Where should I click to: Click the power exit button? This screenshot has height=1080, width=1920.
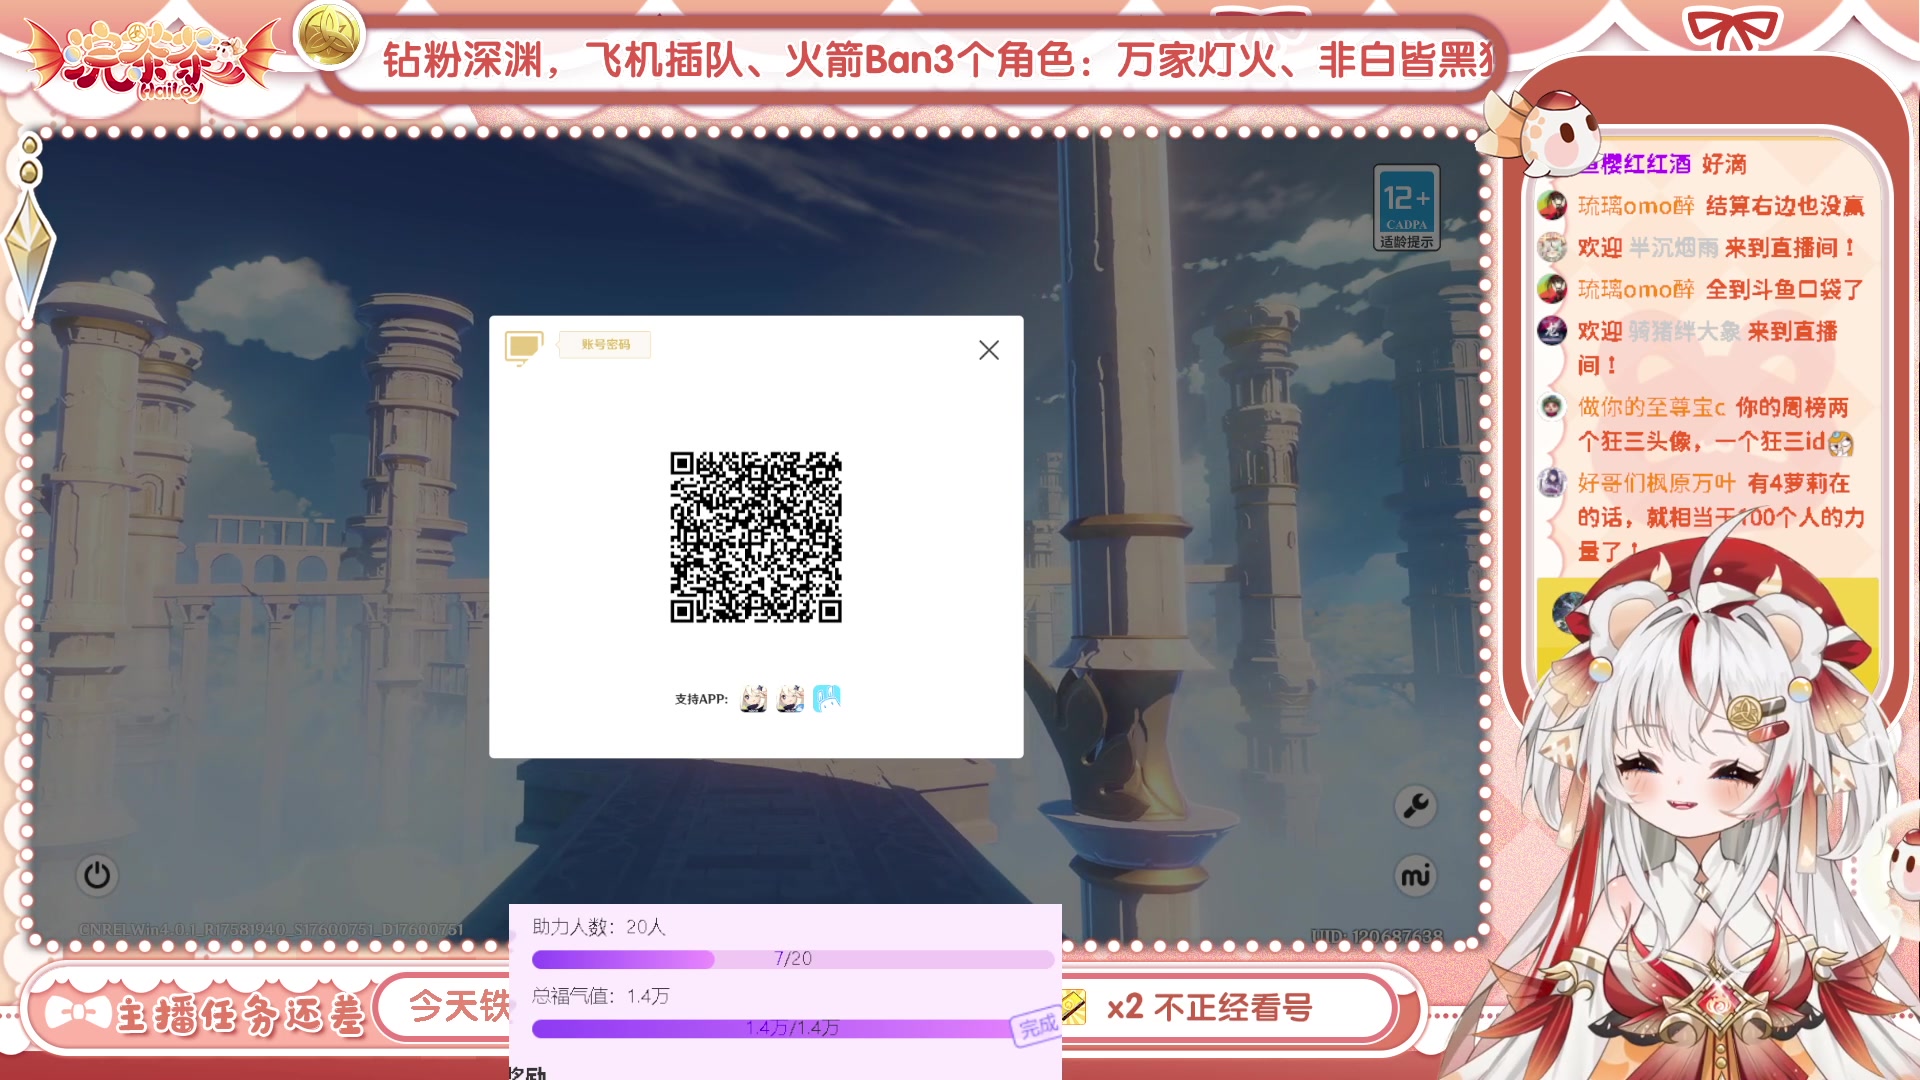click(x=97, y=875)
